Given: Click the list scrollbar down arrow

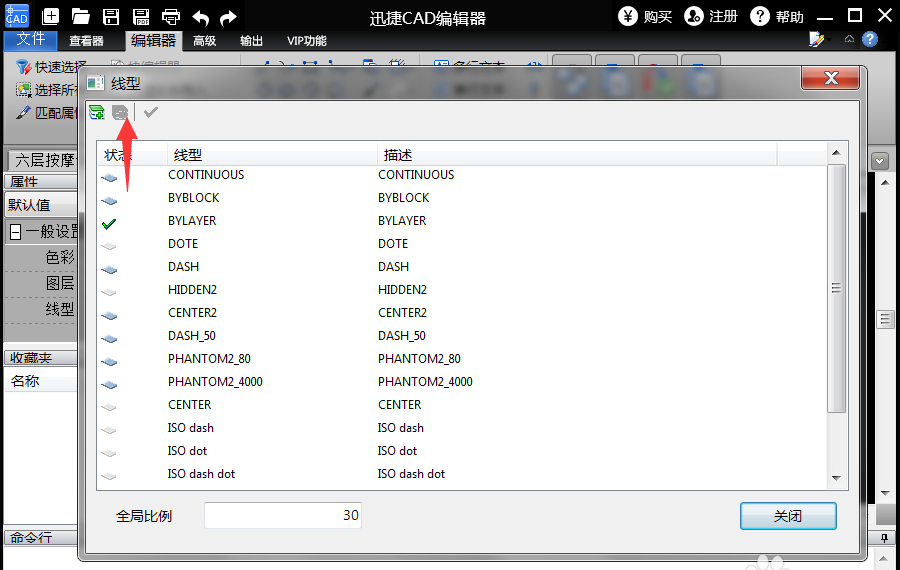Looking at the screenshot, I should pyautogui.click(x=836, y=478).
